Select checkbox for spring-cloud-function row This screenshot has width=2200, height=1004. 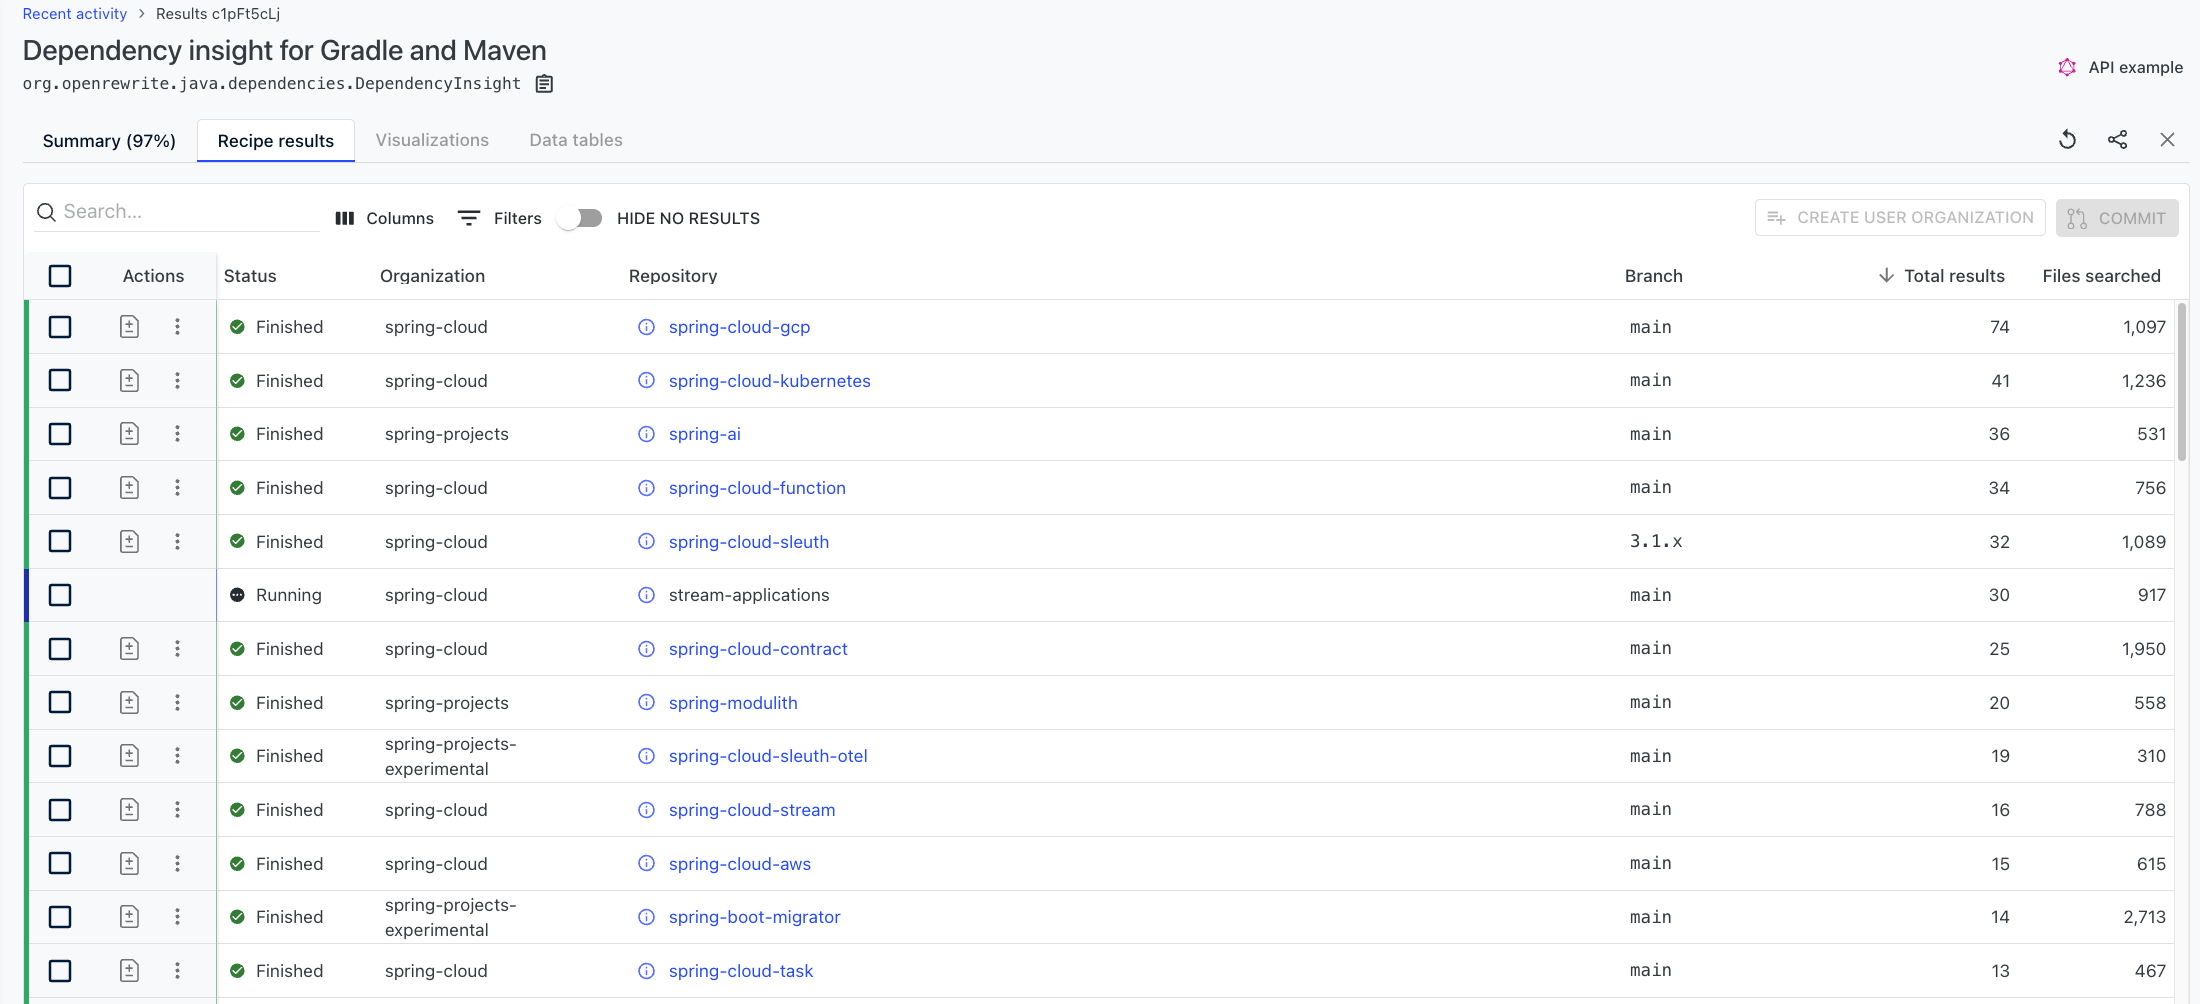coord(60,488)
